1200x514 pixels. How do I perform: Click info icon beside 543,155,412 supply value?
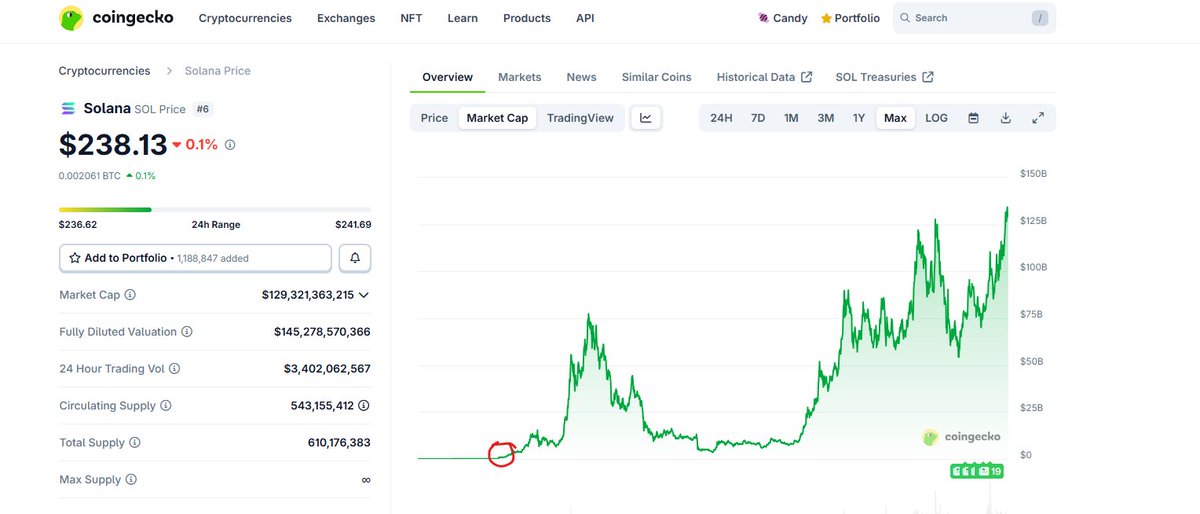pos(364,406)
